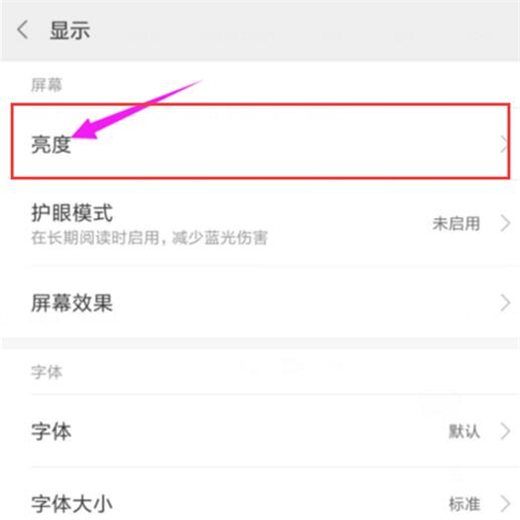520x520 pixels.
Task: Click the chevron beside 未启用
Action: [505, 223]
